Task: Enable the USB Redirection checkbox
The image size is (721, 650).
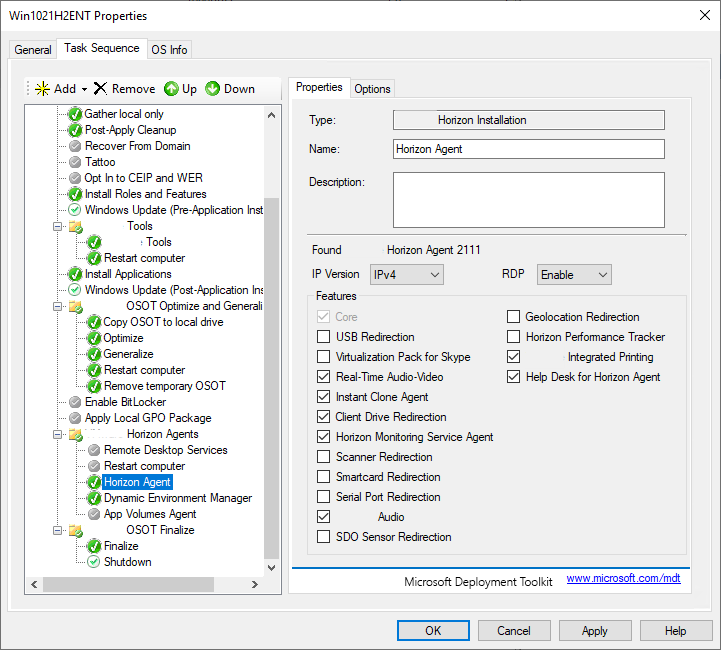Action: pos(323,336)
